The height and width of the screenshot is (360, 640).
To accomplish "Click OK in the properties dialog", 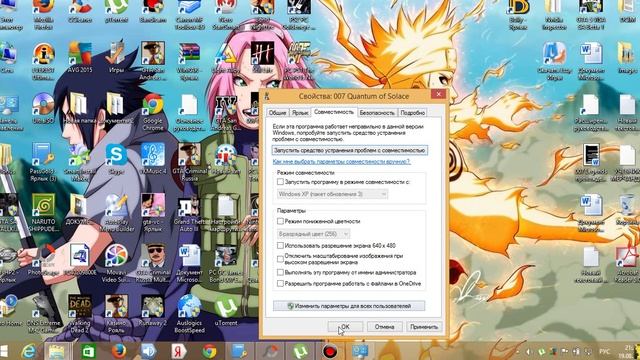I will click(x=345, y=327).
